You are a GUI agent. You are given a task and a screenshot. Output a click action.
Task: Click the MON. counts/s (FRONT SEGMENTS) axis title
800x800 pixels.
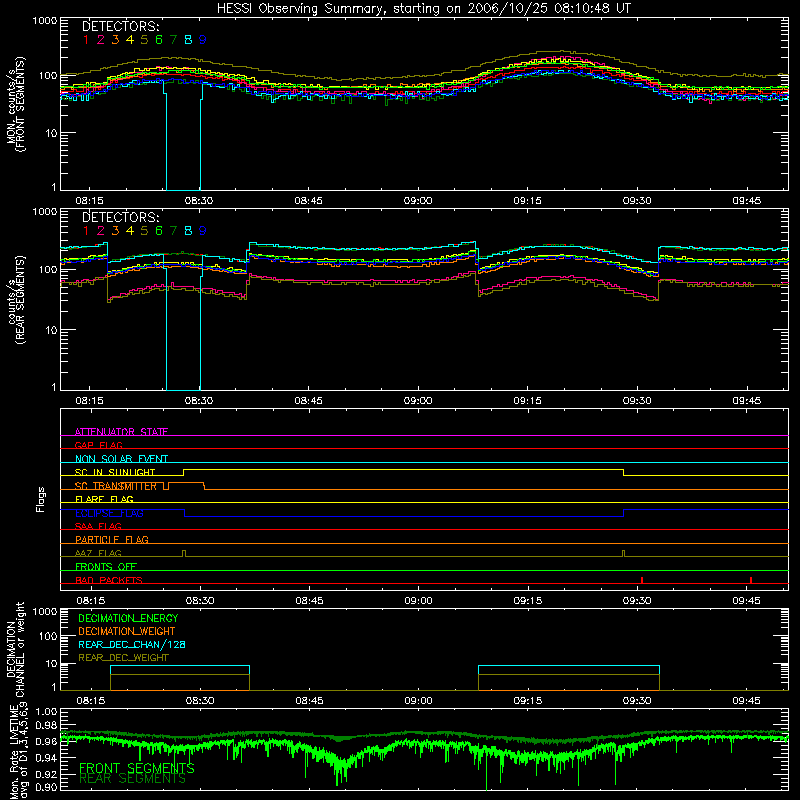click(15, 104)
